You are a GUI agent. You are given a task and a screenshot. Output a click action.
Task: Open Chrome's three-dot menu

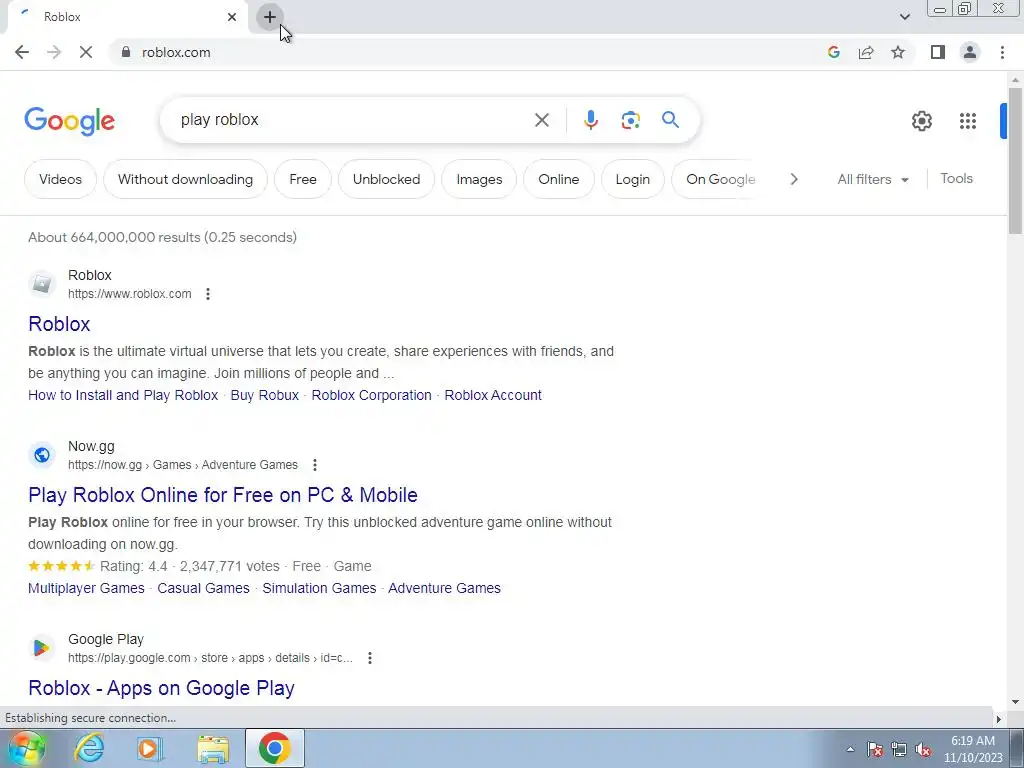(1002, 52)
